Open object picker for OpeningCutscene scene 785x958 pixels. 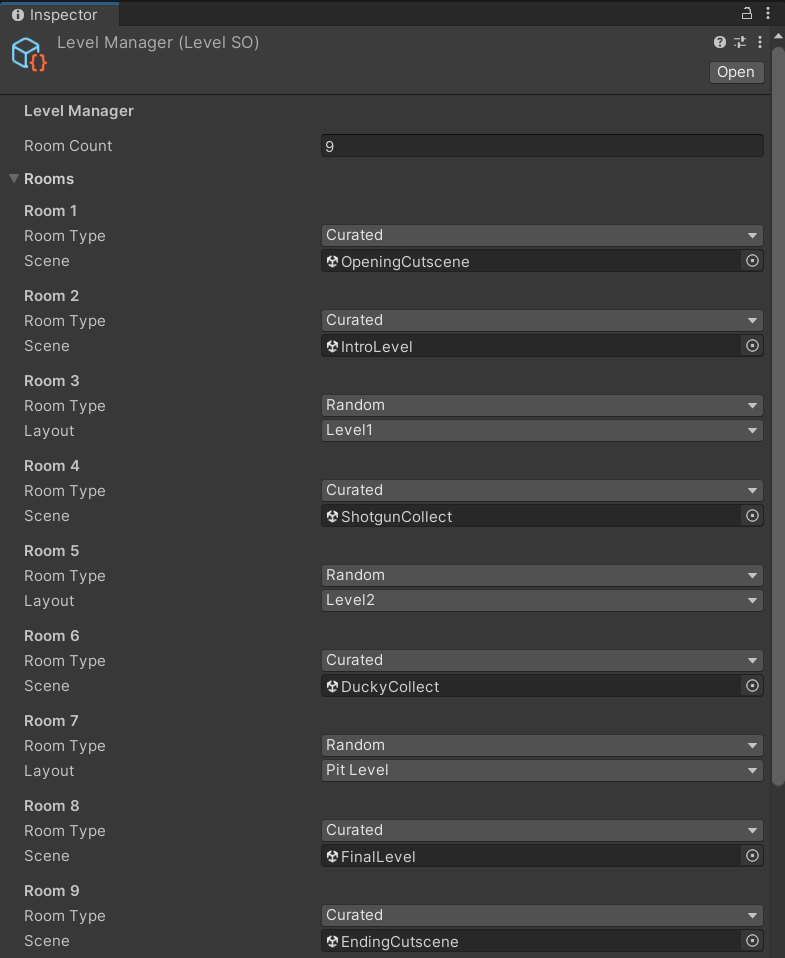pyautogui.click(x=753, y=261)
